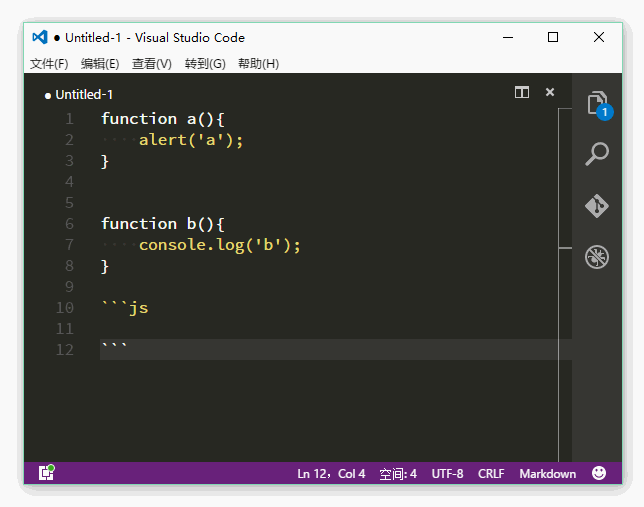Change file encoding UTF-8
644x507 pixels.
pyautogui.click(x=447, y=474)
